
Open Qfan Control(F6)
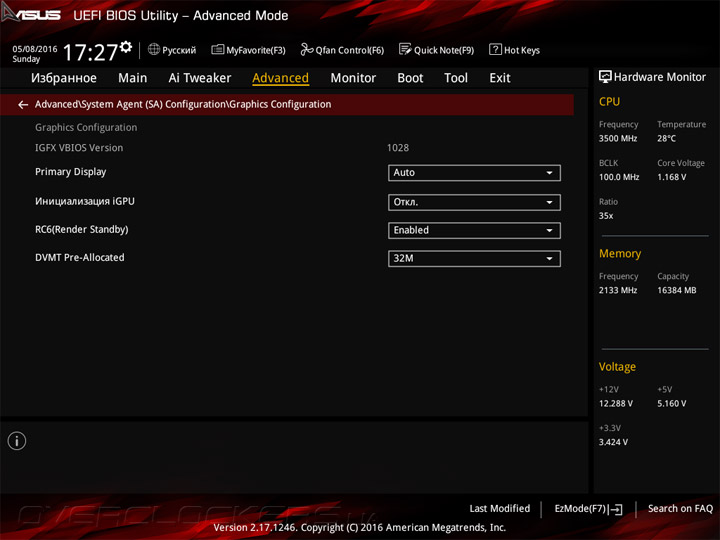(342, 50)
